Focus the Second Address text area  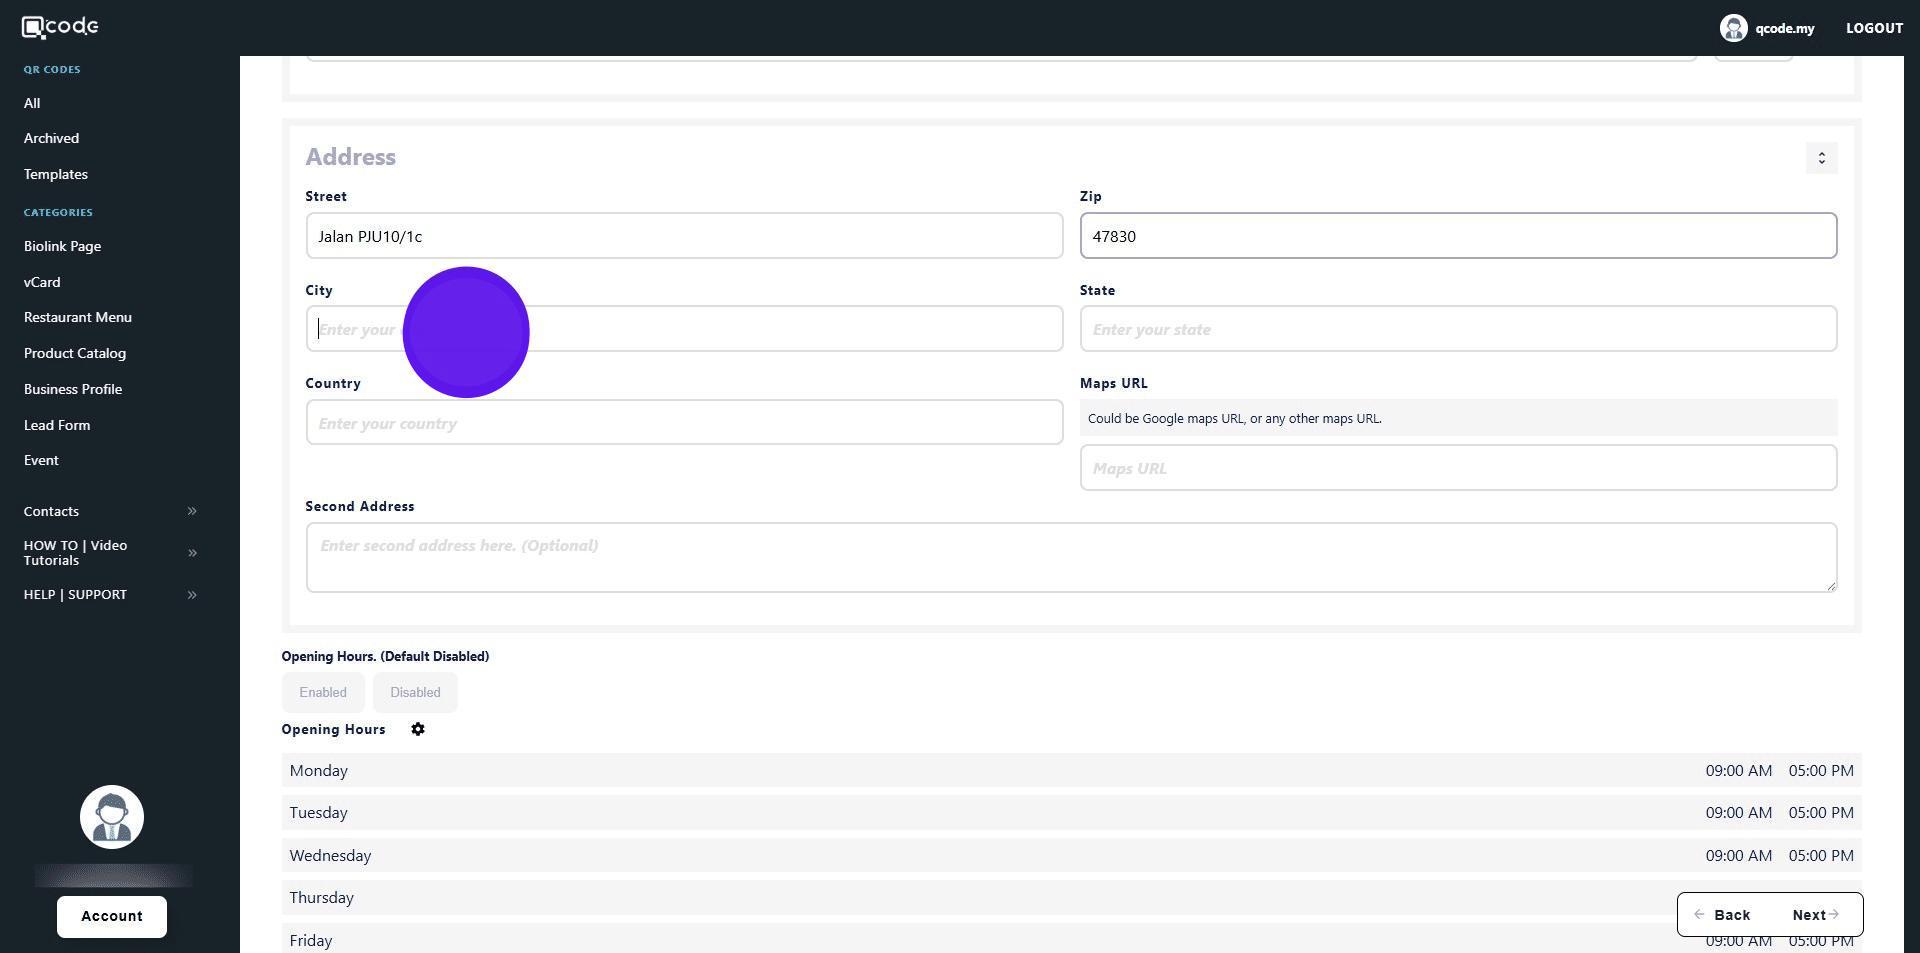1071,557
